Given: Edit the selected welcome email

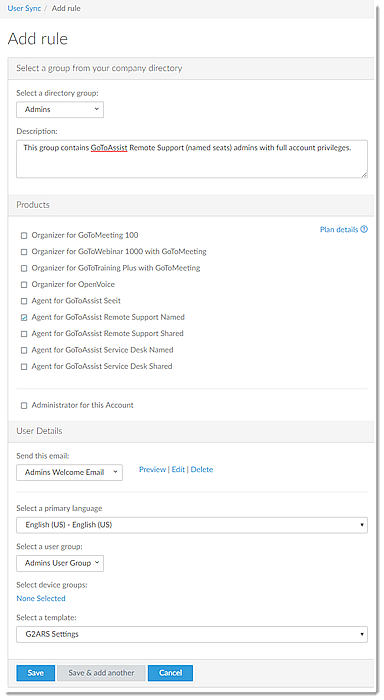Looking at the screenshot, I should pos(178,469).
